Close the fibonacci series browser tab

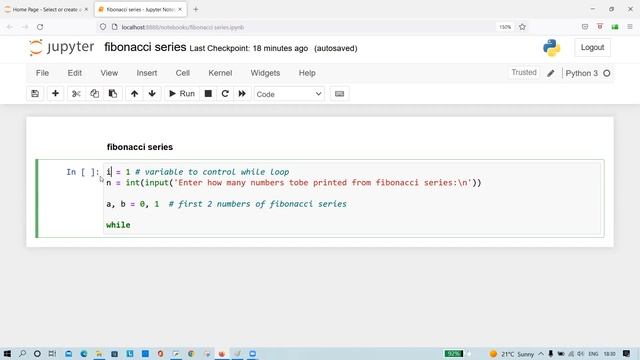tap(180, 9)
